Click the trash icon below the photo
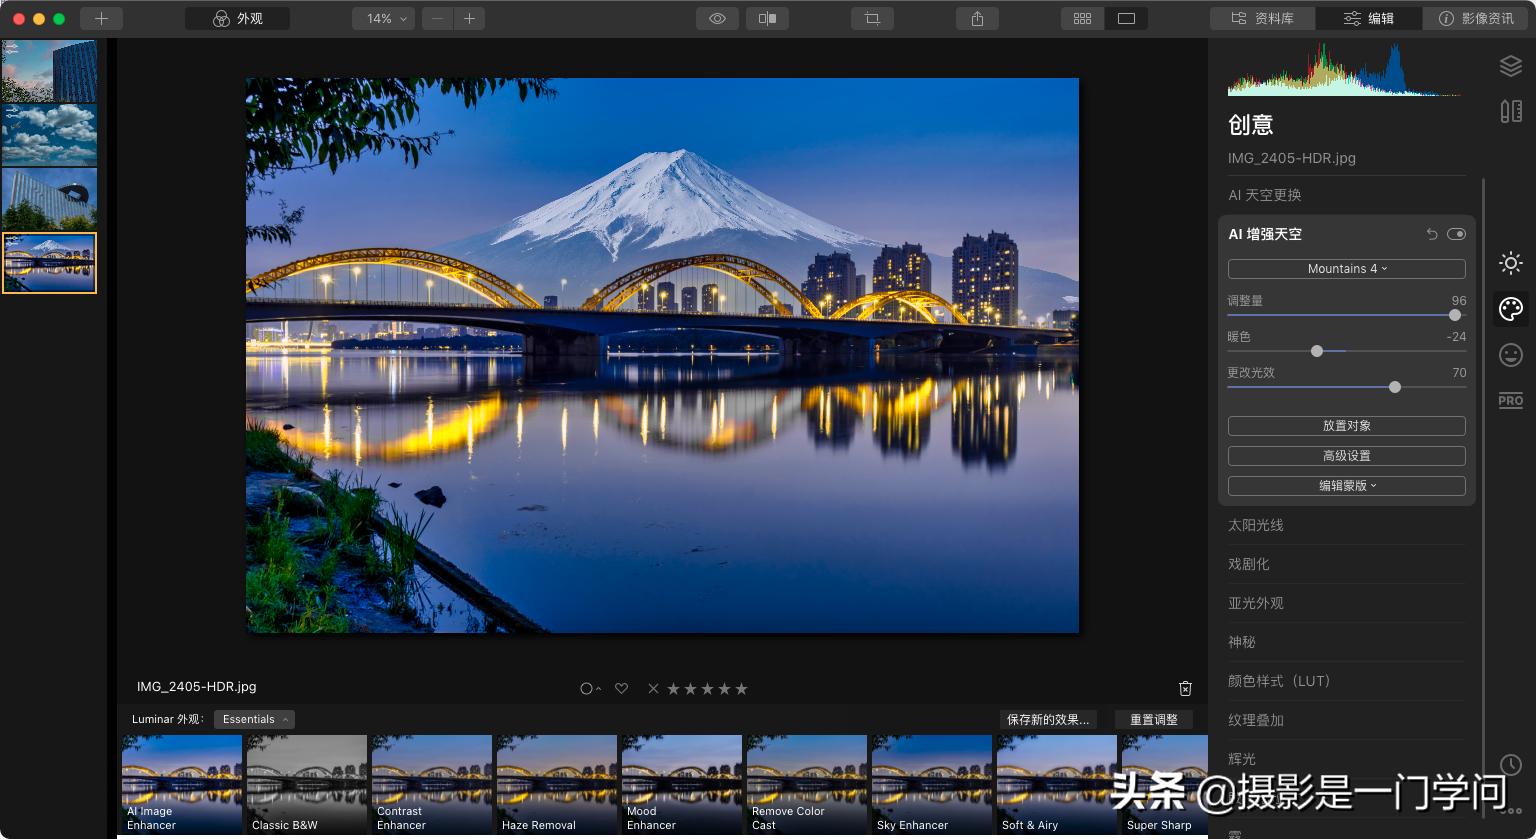The image size is (1536, 839). [1185, 688]
